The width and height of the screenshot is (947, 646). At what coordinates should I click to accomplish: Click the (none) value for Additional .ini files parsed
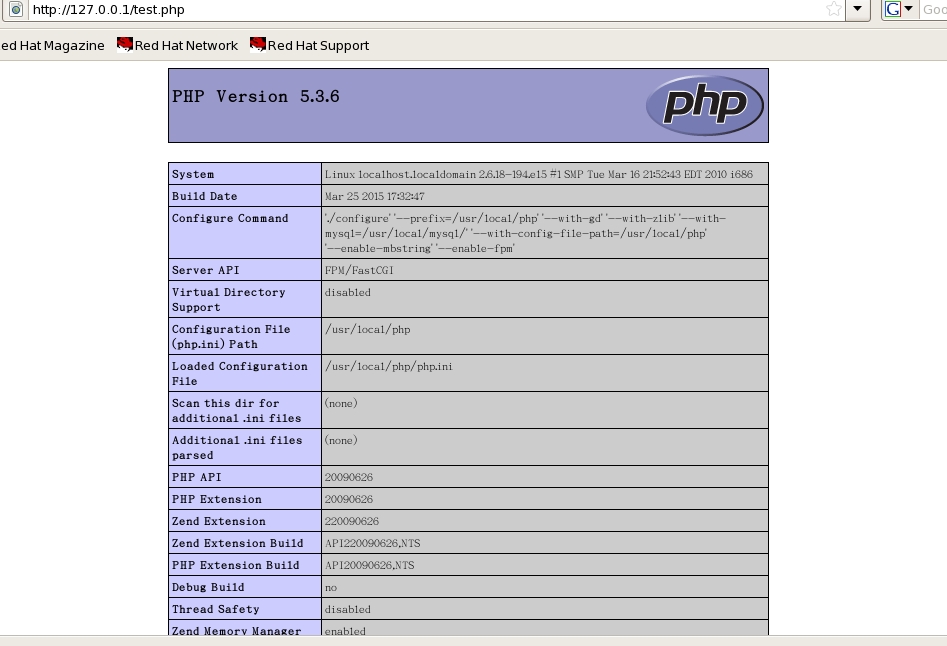click(341, 440)
